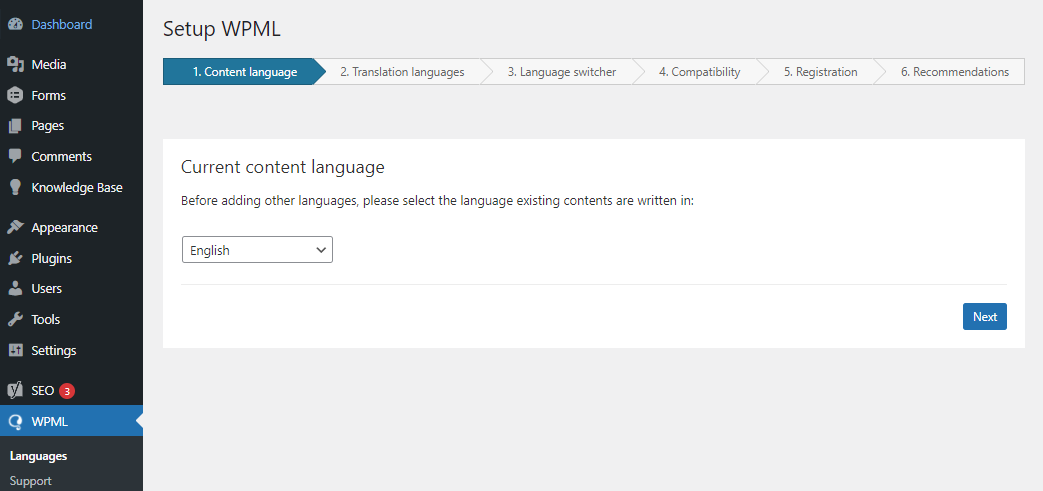
Task: Go to step 3 Language switcher
Action: 561,72
